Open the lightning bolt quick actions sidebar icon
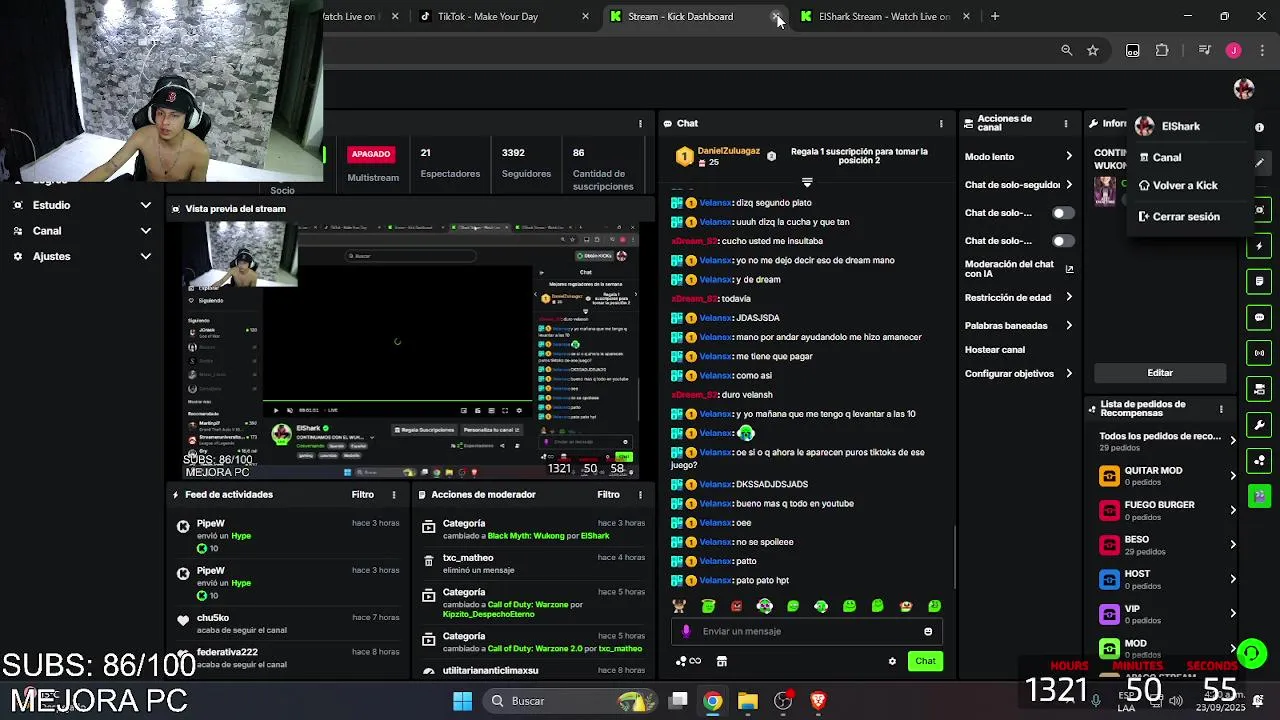The height and width of the screenshot is (720, 1280). tap(1260, 246)
